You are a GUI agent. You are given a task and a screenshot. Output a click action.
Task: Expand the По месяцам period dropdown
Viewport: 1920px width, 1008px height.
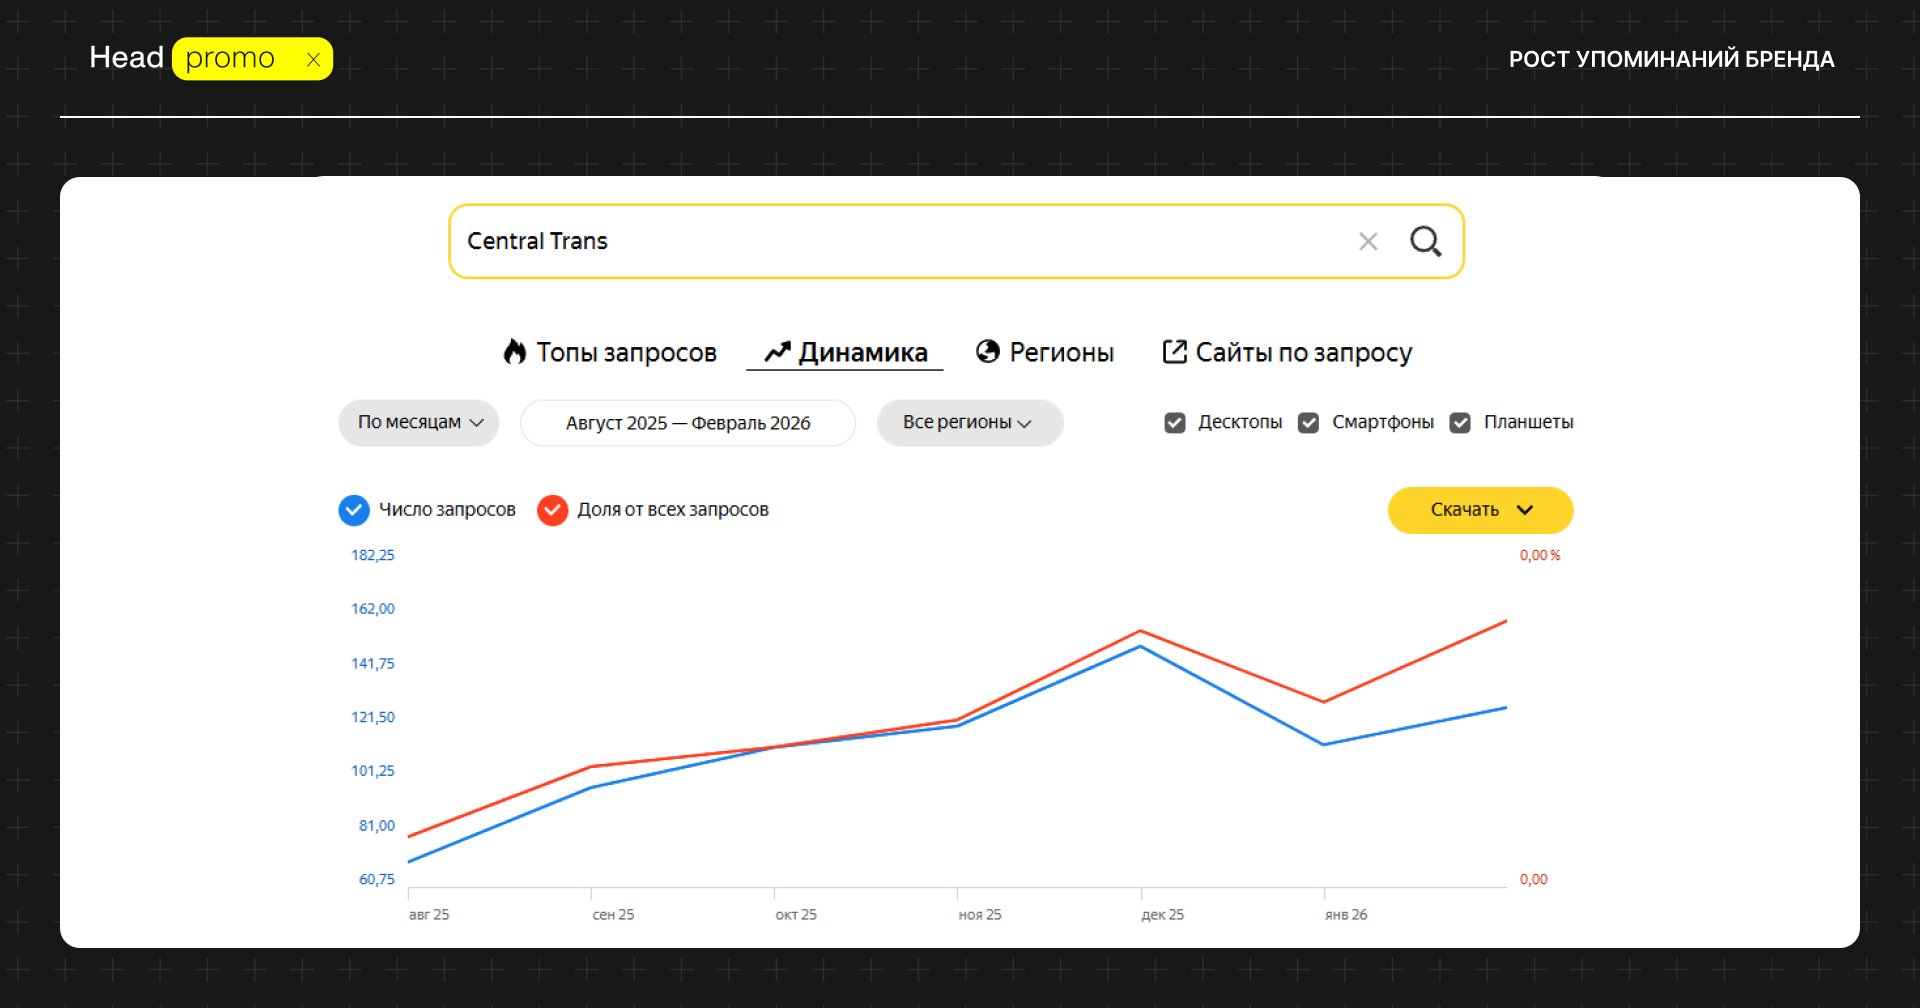tap(419, 423)
